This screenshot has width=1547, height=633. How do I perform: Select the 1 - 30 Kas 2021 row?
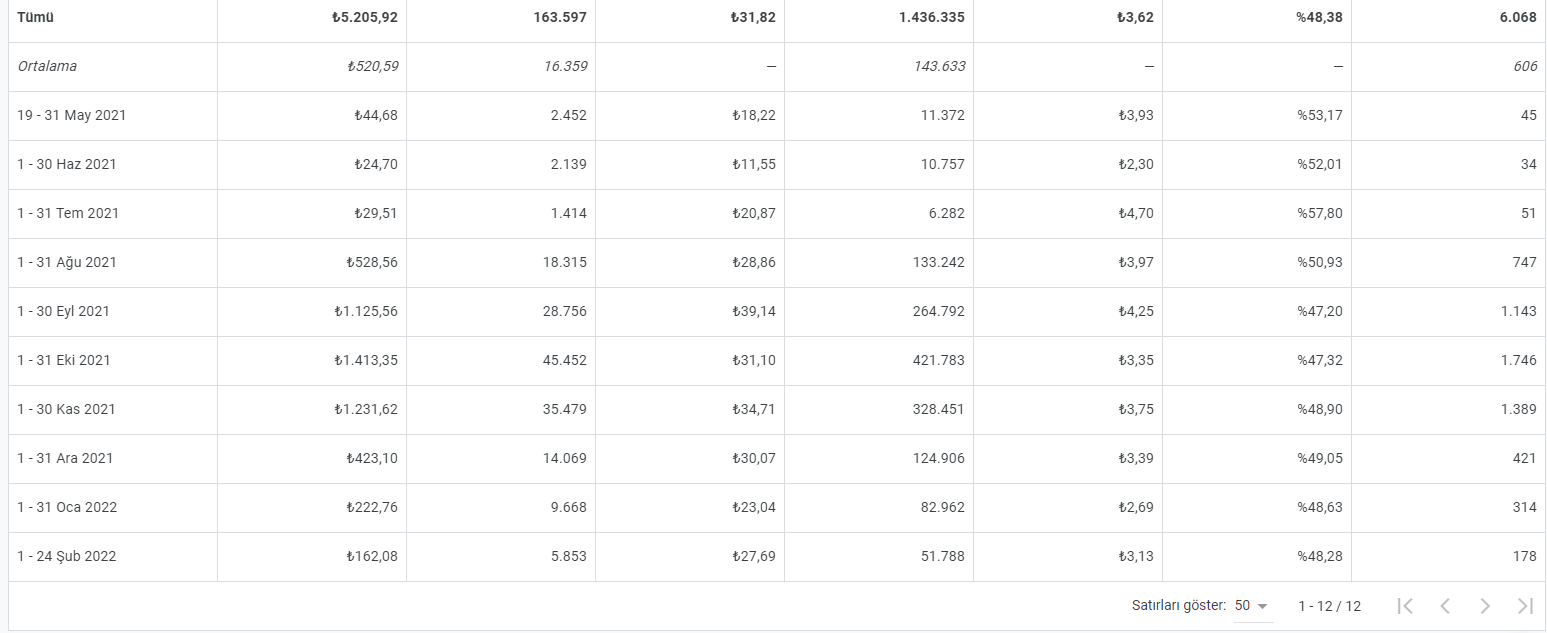pos(777,409)
